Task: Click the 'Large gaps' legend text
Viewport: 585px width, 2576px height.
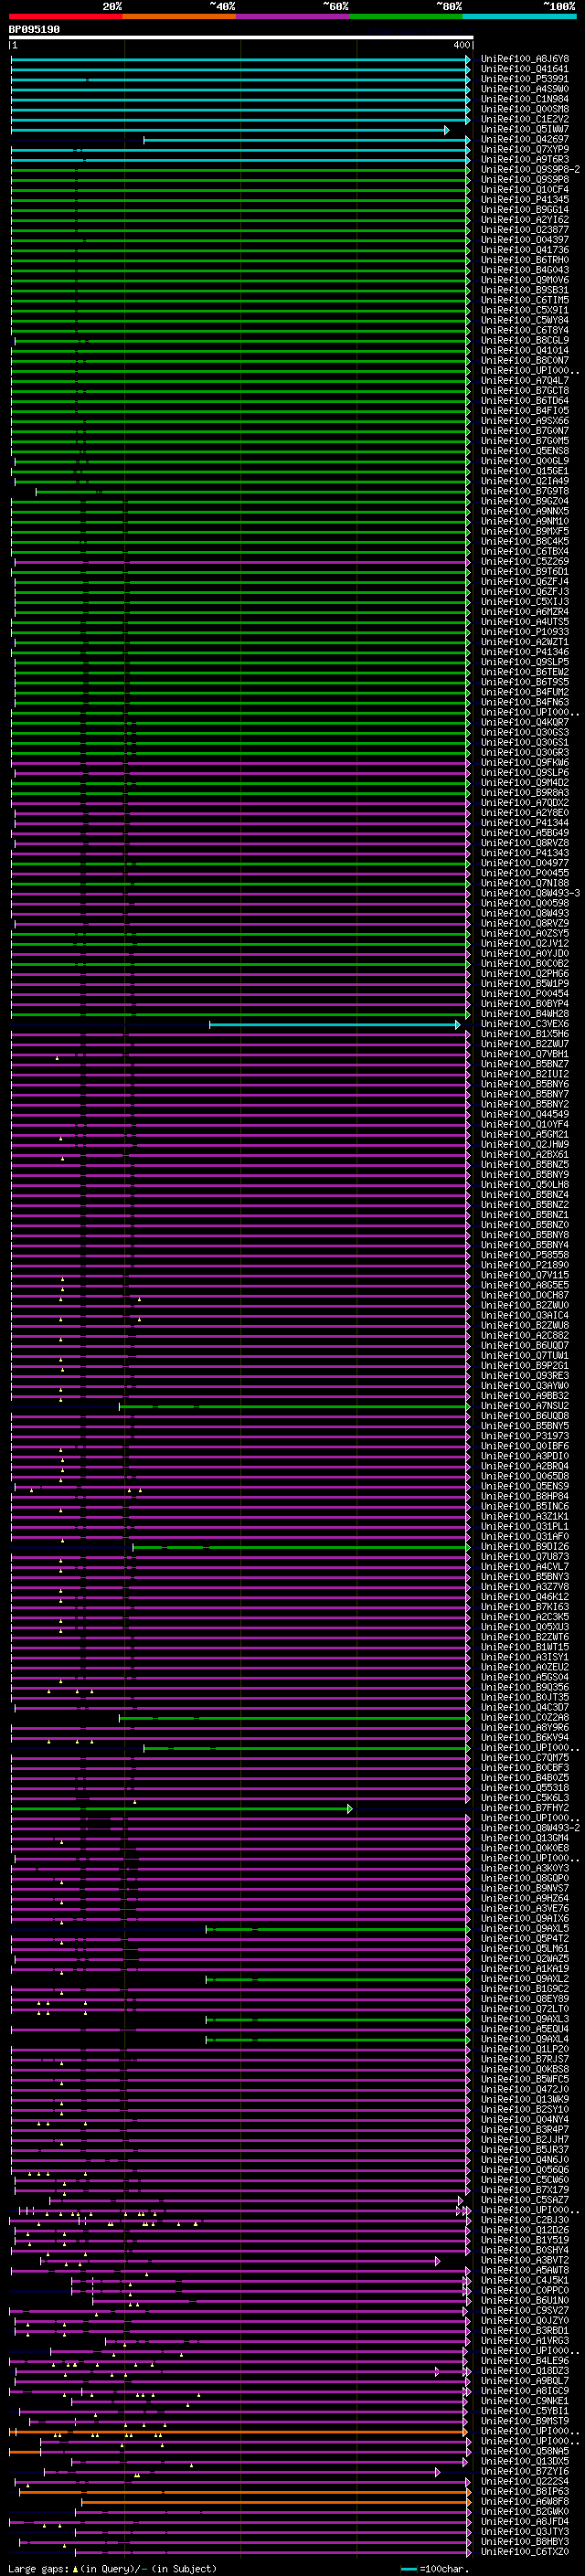Action: point(39,2568)
